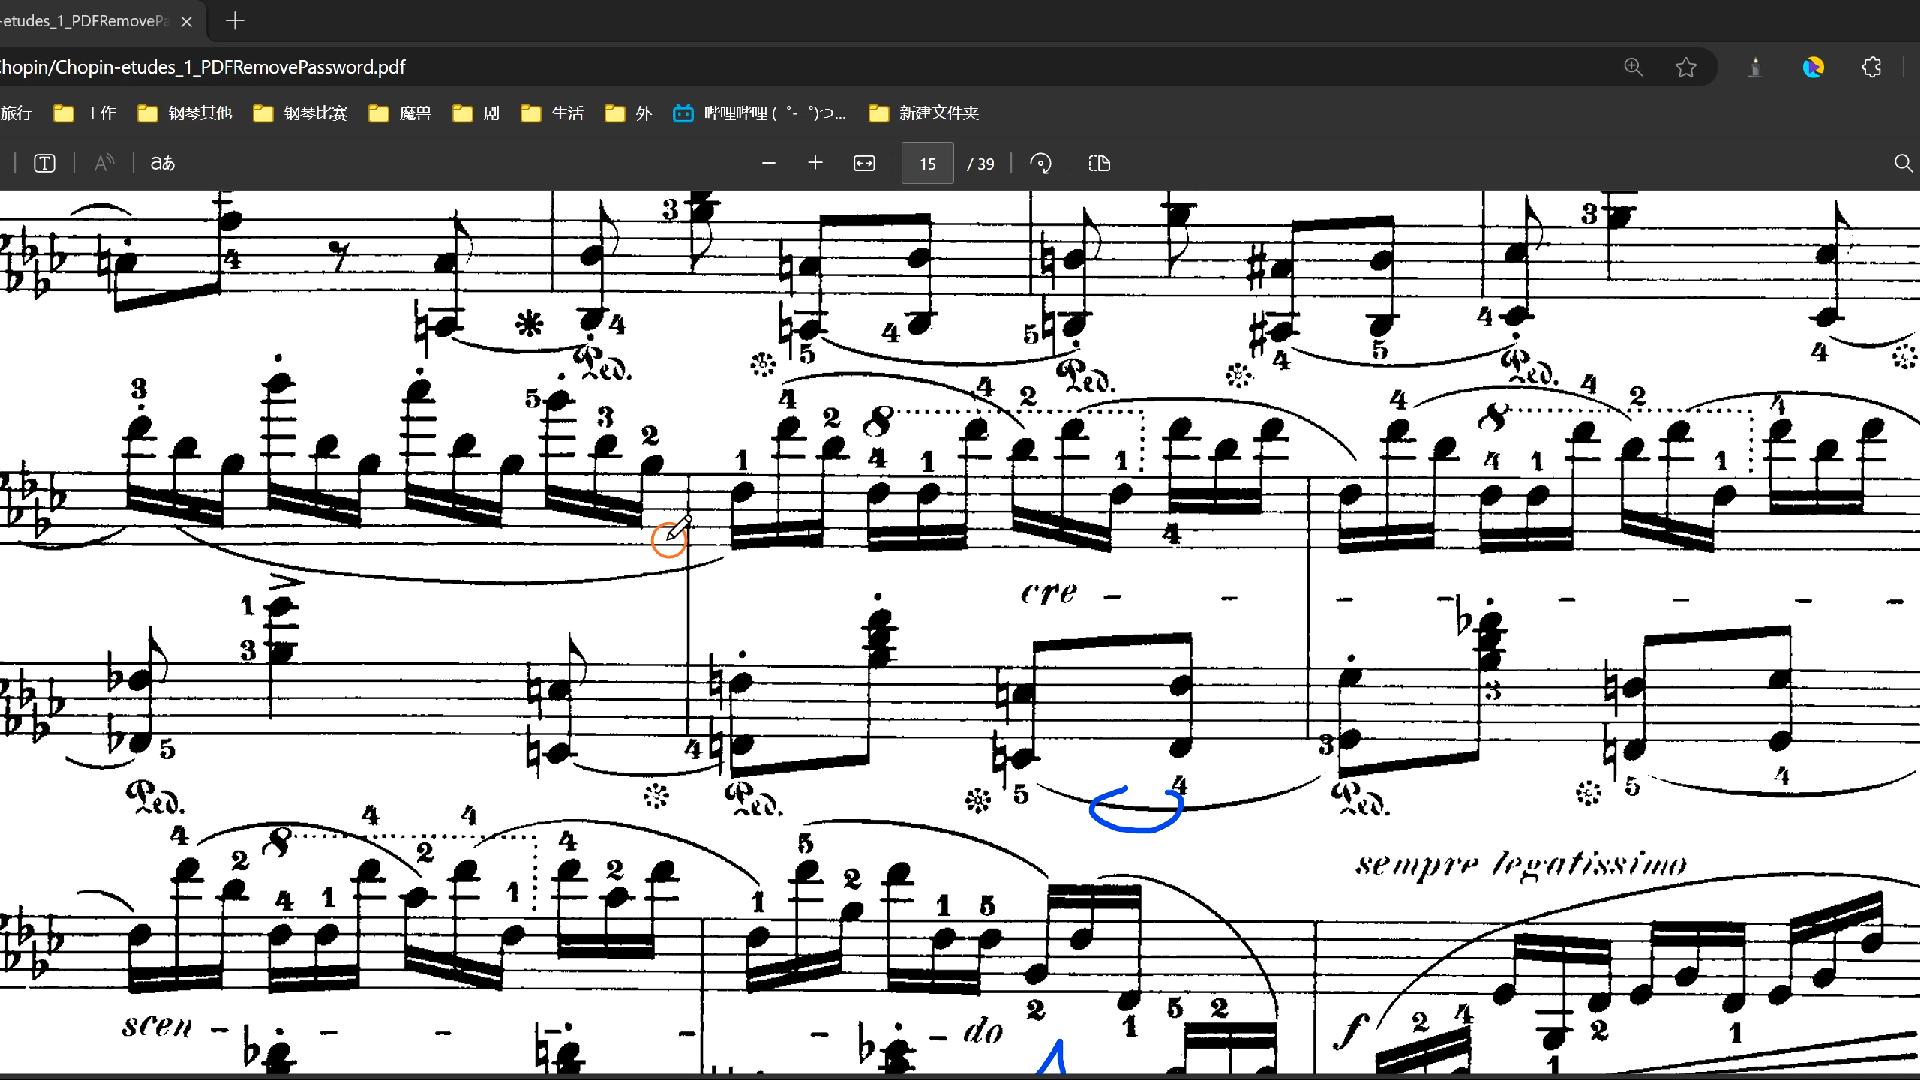
Task: Zoom in the PDF with plus button
Action: (x=815, y=163)
